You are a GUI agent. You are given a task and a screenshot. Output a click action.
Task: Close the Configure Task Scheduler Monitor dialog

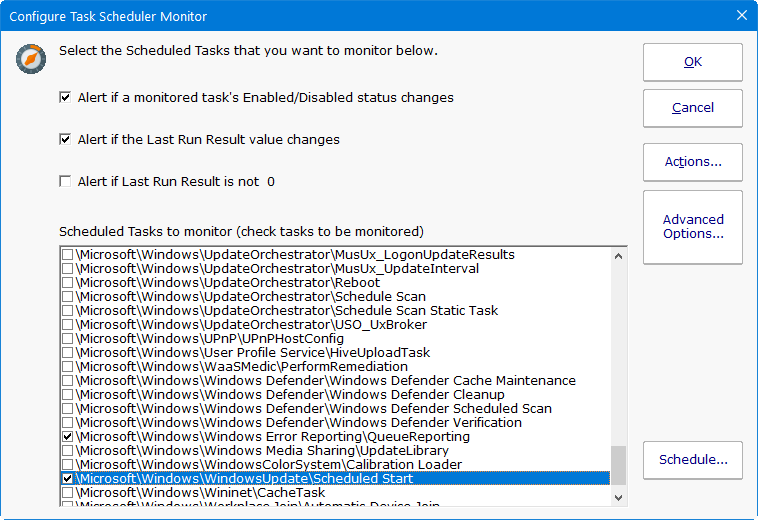(741, 15)
